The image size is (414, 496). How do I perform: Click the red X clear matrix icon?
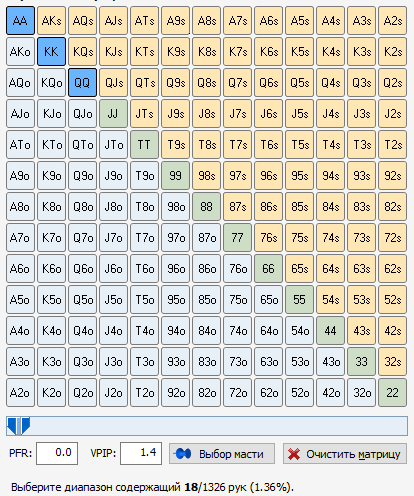(294, 454)
